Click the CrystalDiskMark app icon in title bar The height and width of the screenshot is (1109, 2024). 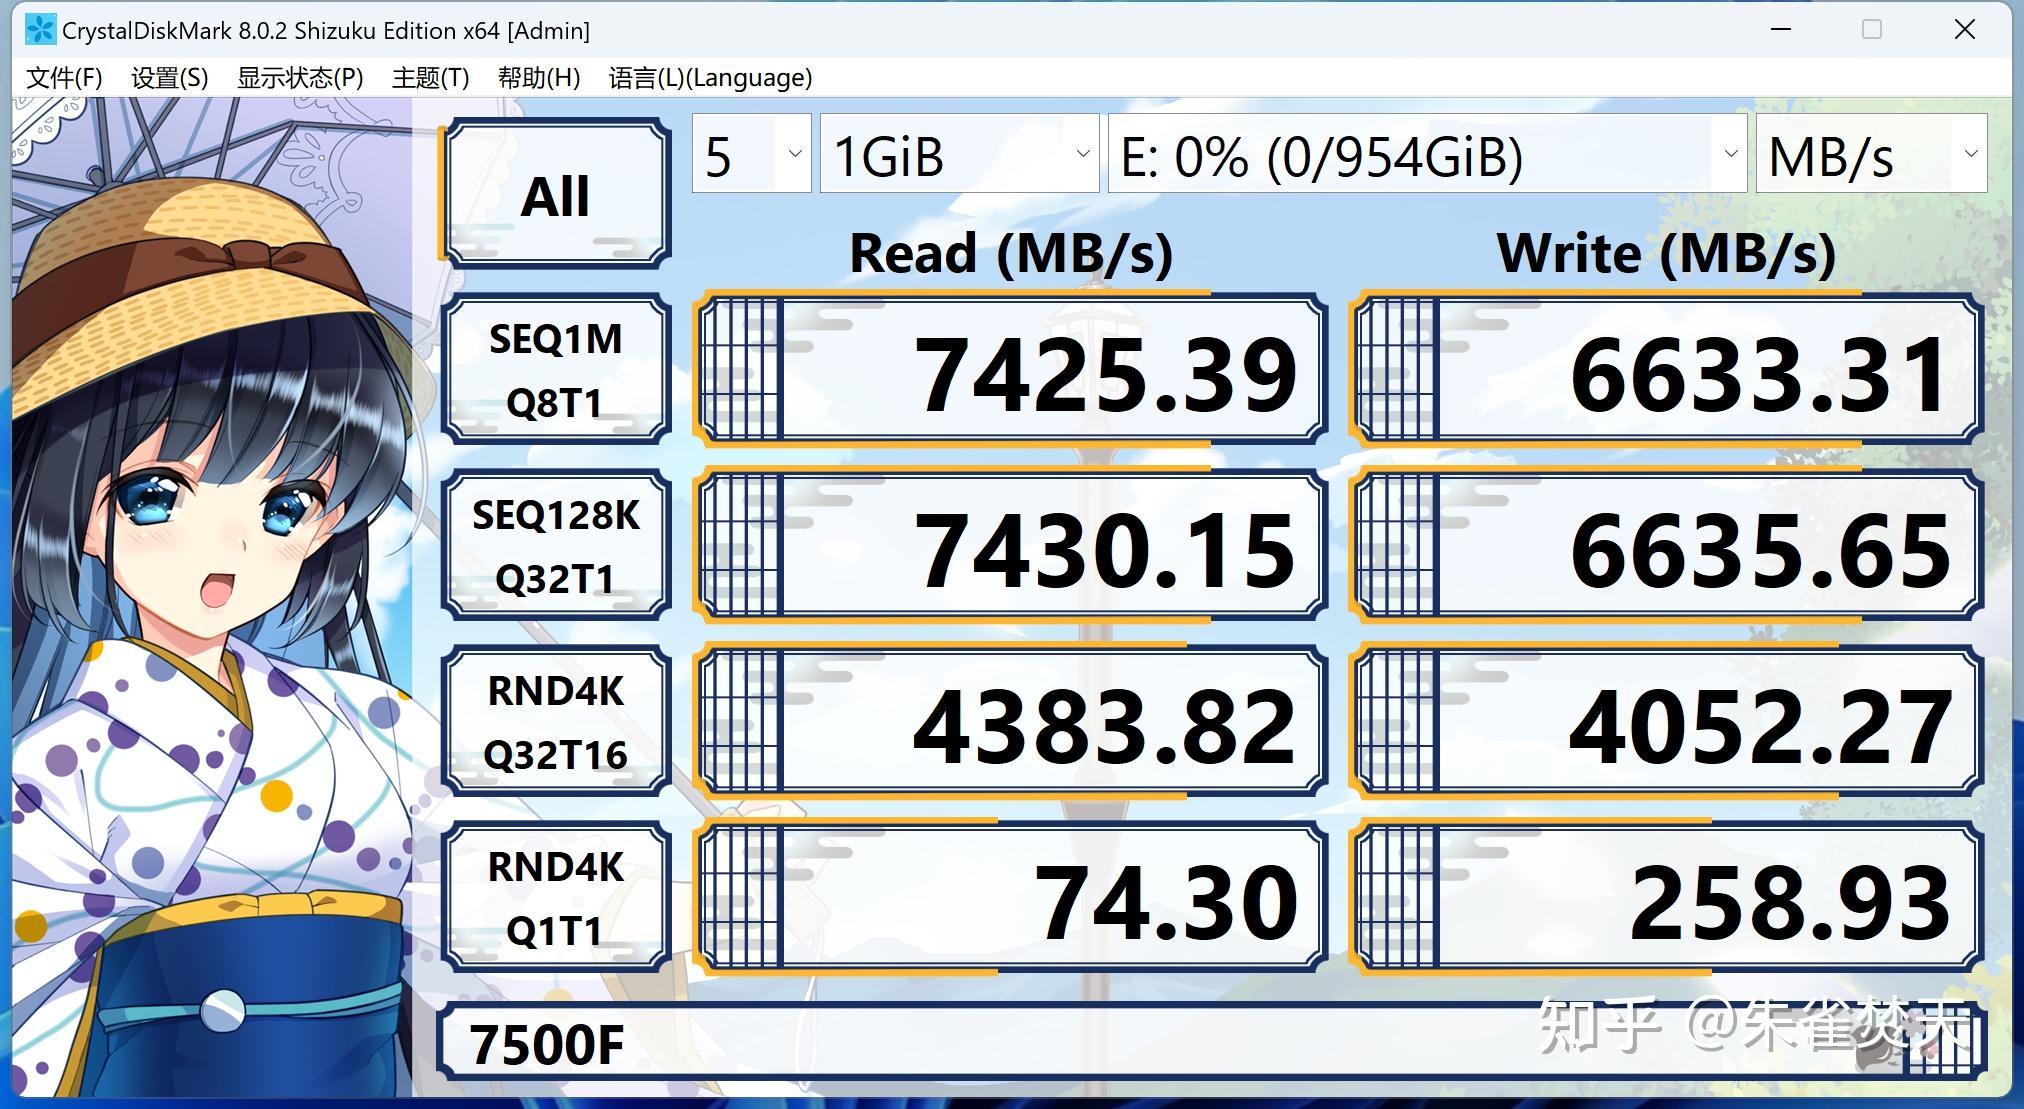pos(39,30)
